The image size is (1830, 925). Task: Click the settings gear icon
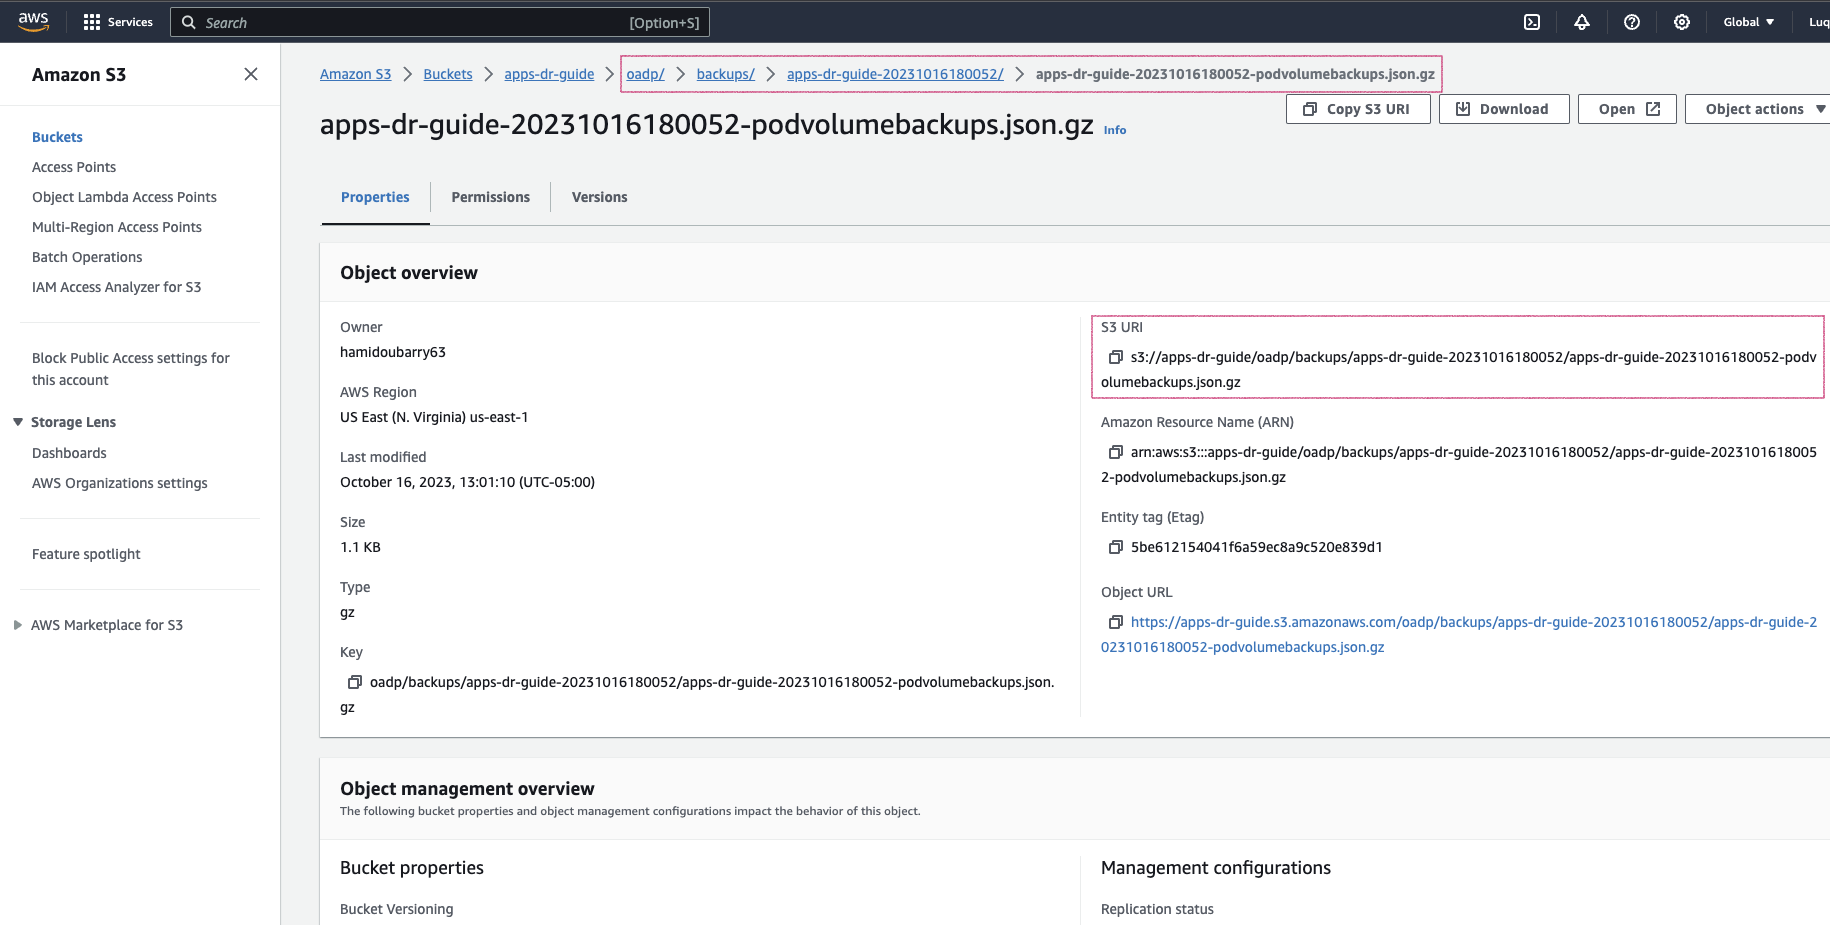(x=1682, y=22)
